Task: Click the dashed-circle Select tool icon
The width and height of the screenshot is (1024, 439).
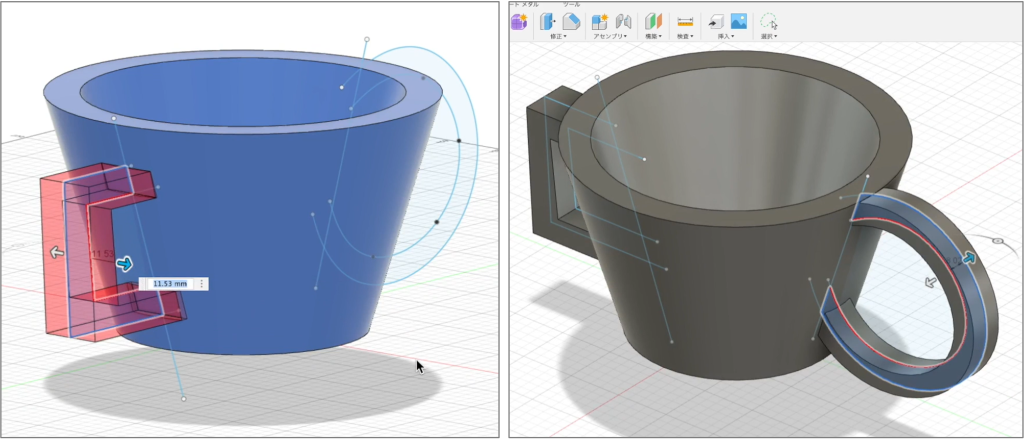Action: (768, 21)
